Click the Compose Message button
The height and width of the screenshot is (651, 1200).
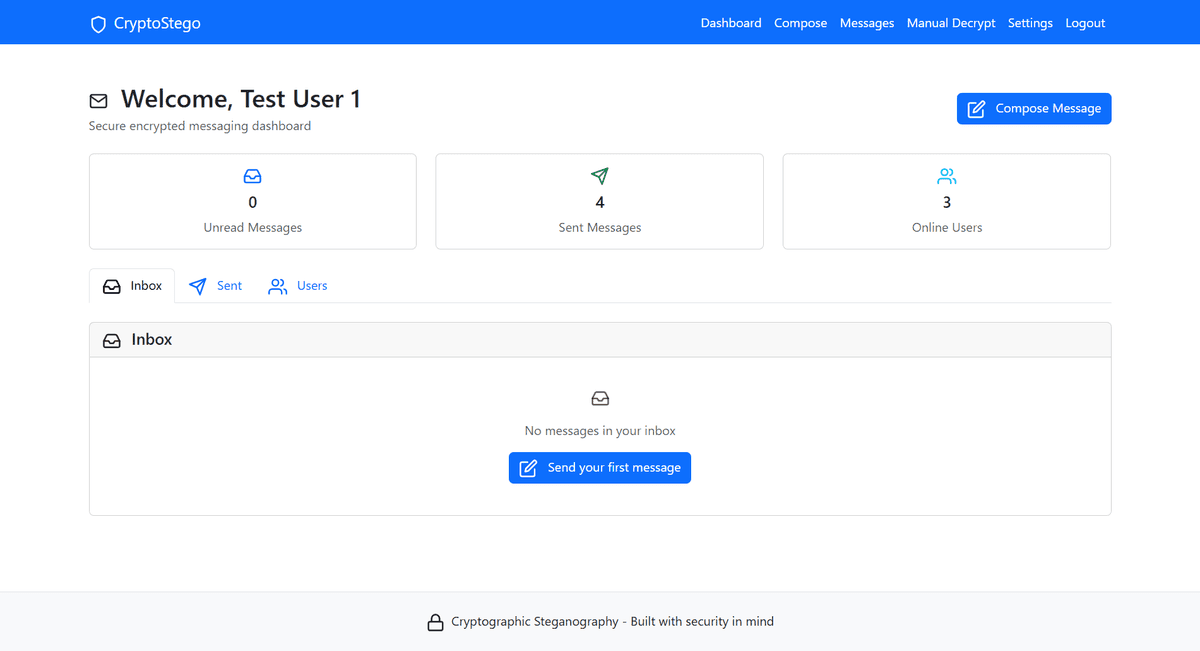(x=1033, y=108)
